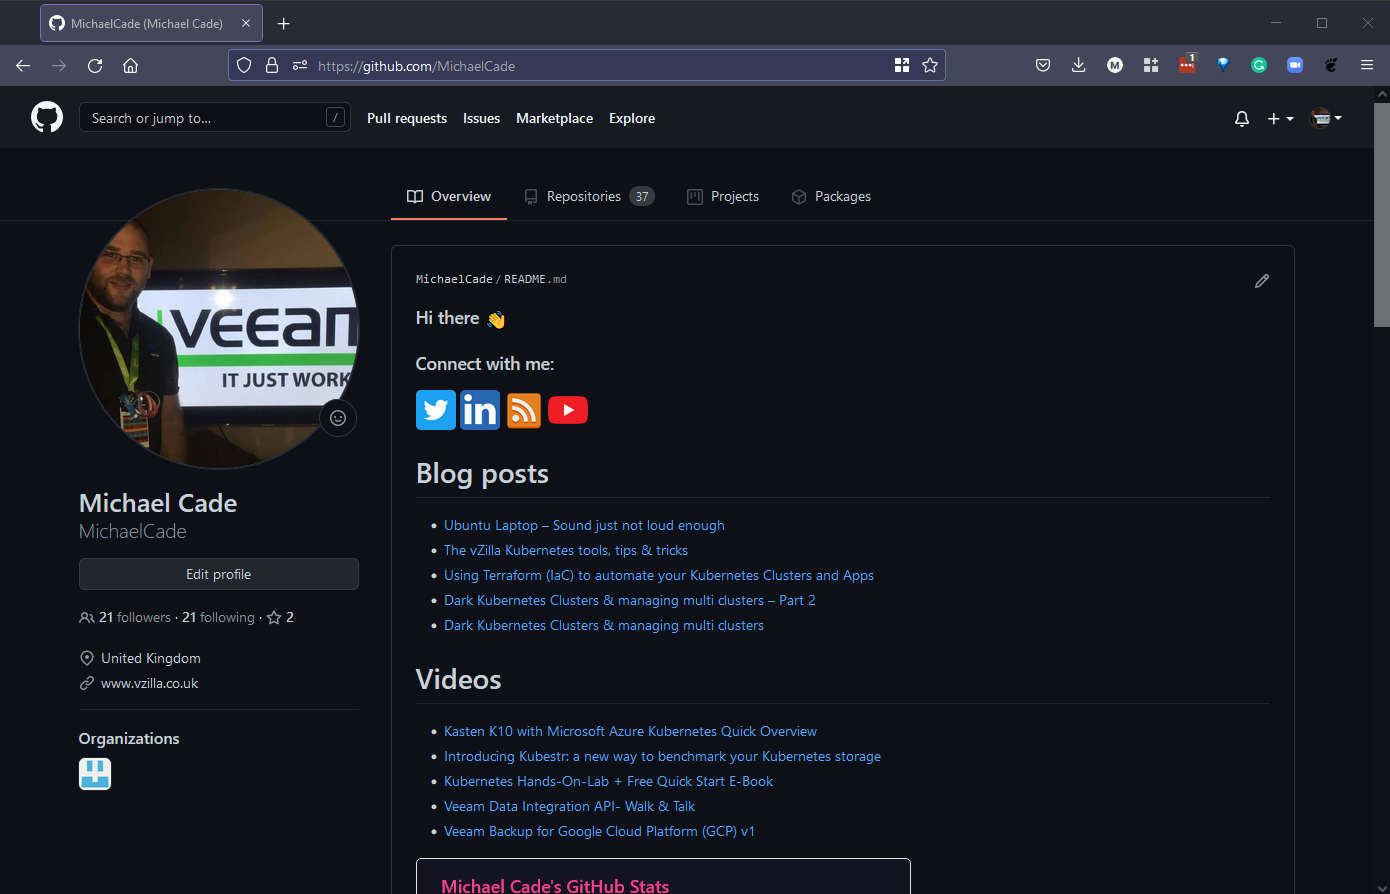Viewport: 1390px width, 894px height.
Task: Click the Search or jump to field
Action: point(205,118)
